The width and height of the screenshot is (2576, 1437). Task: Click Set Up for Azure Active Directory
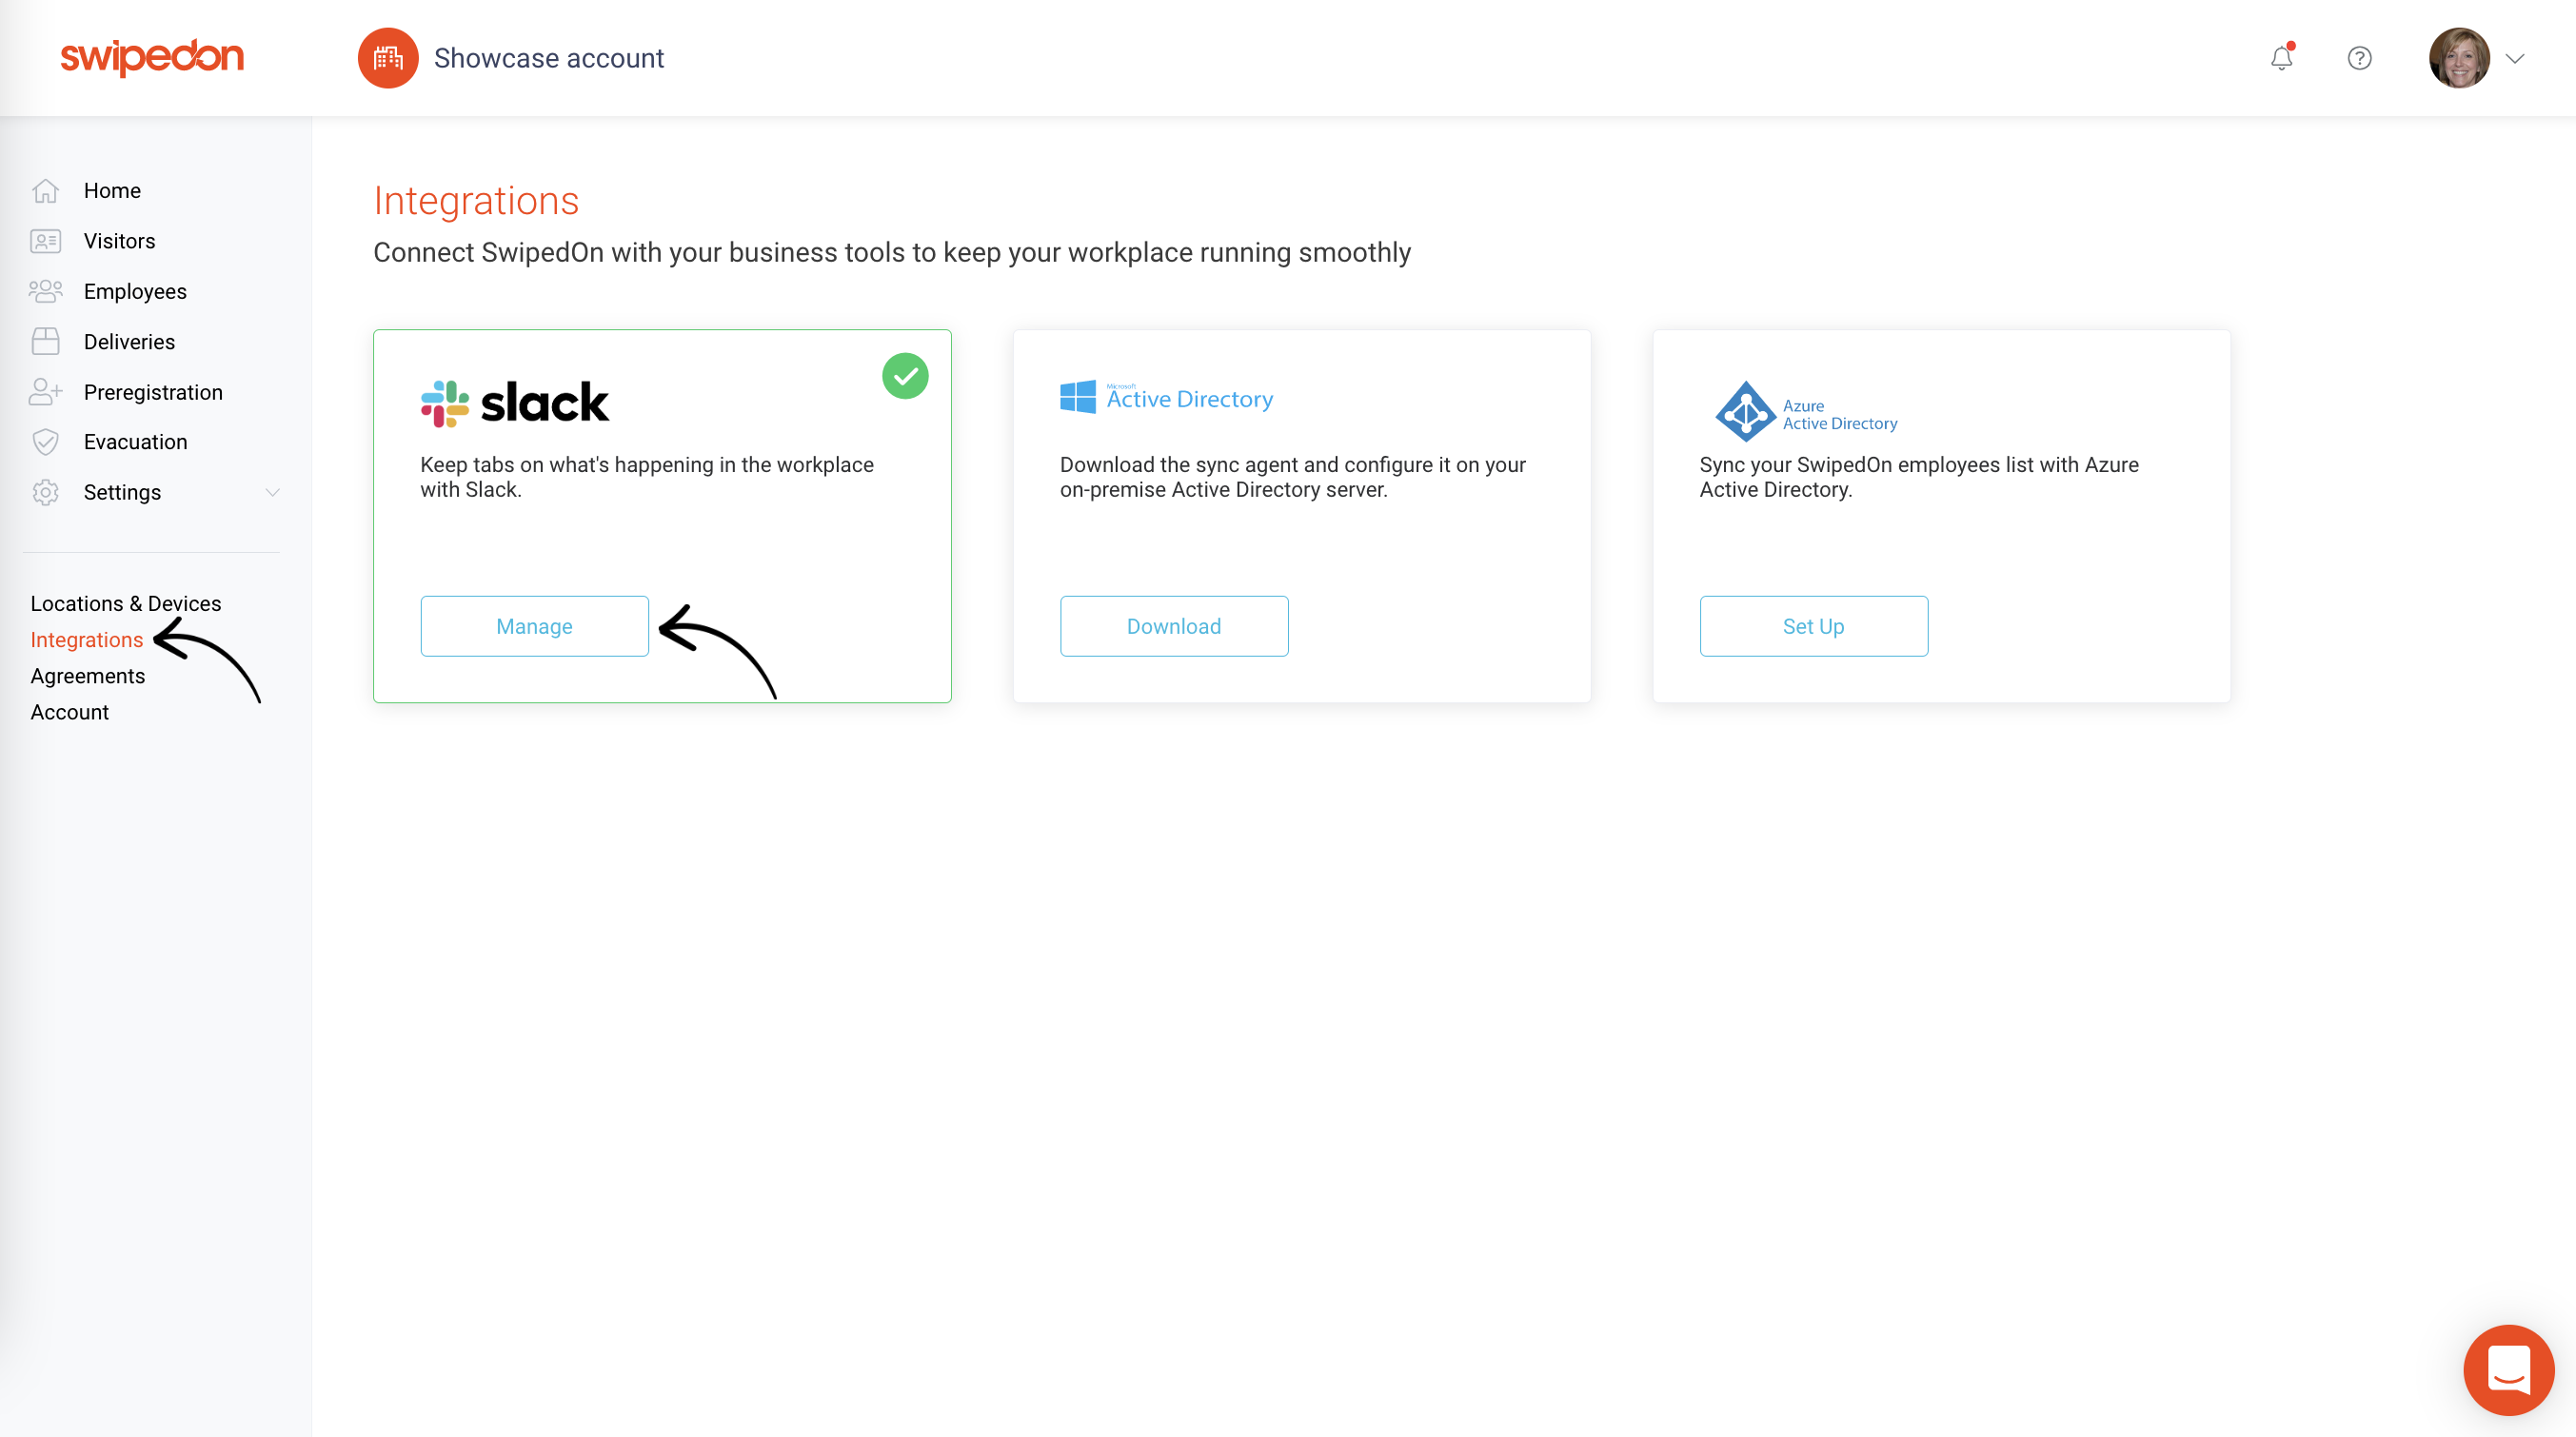[1814, 626]
